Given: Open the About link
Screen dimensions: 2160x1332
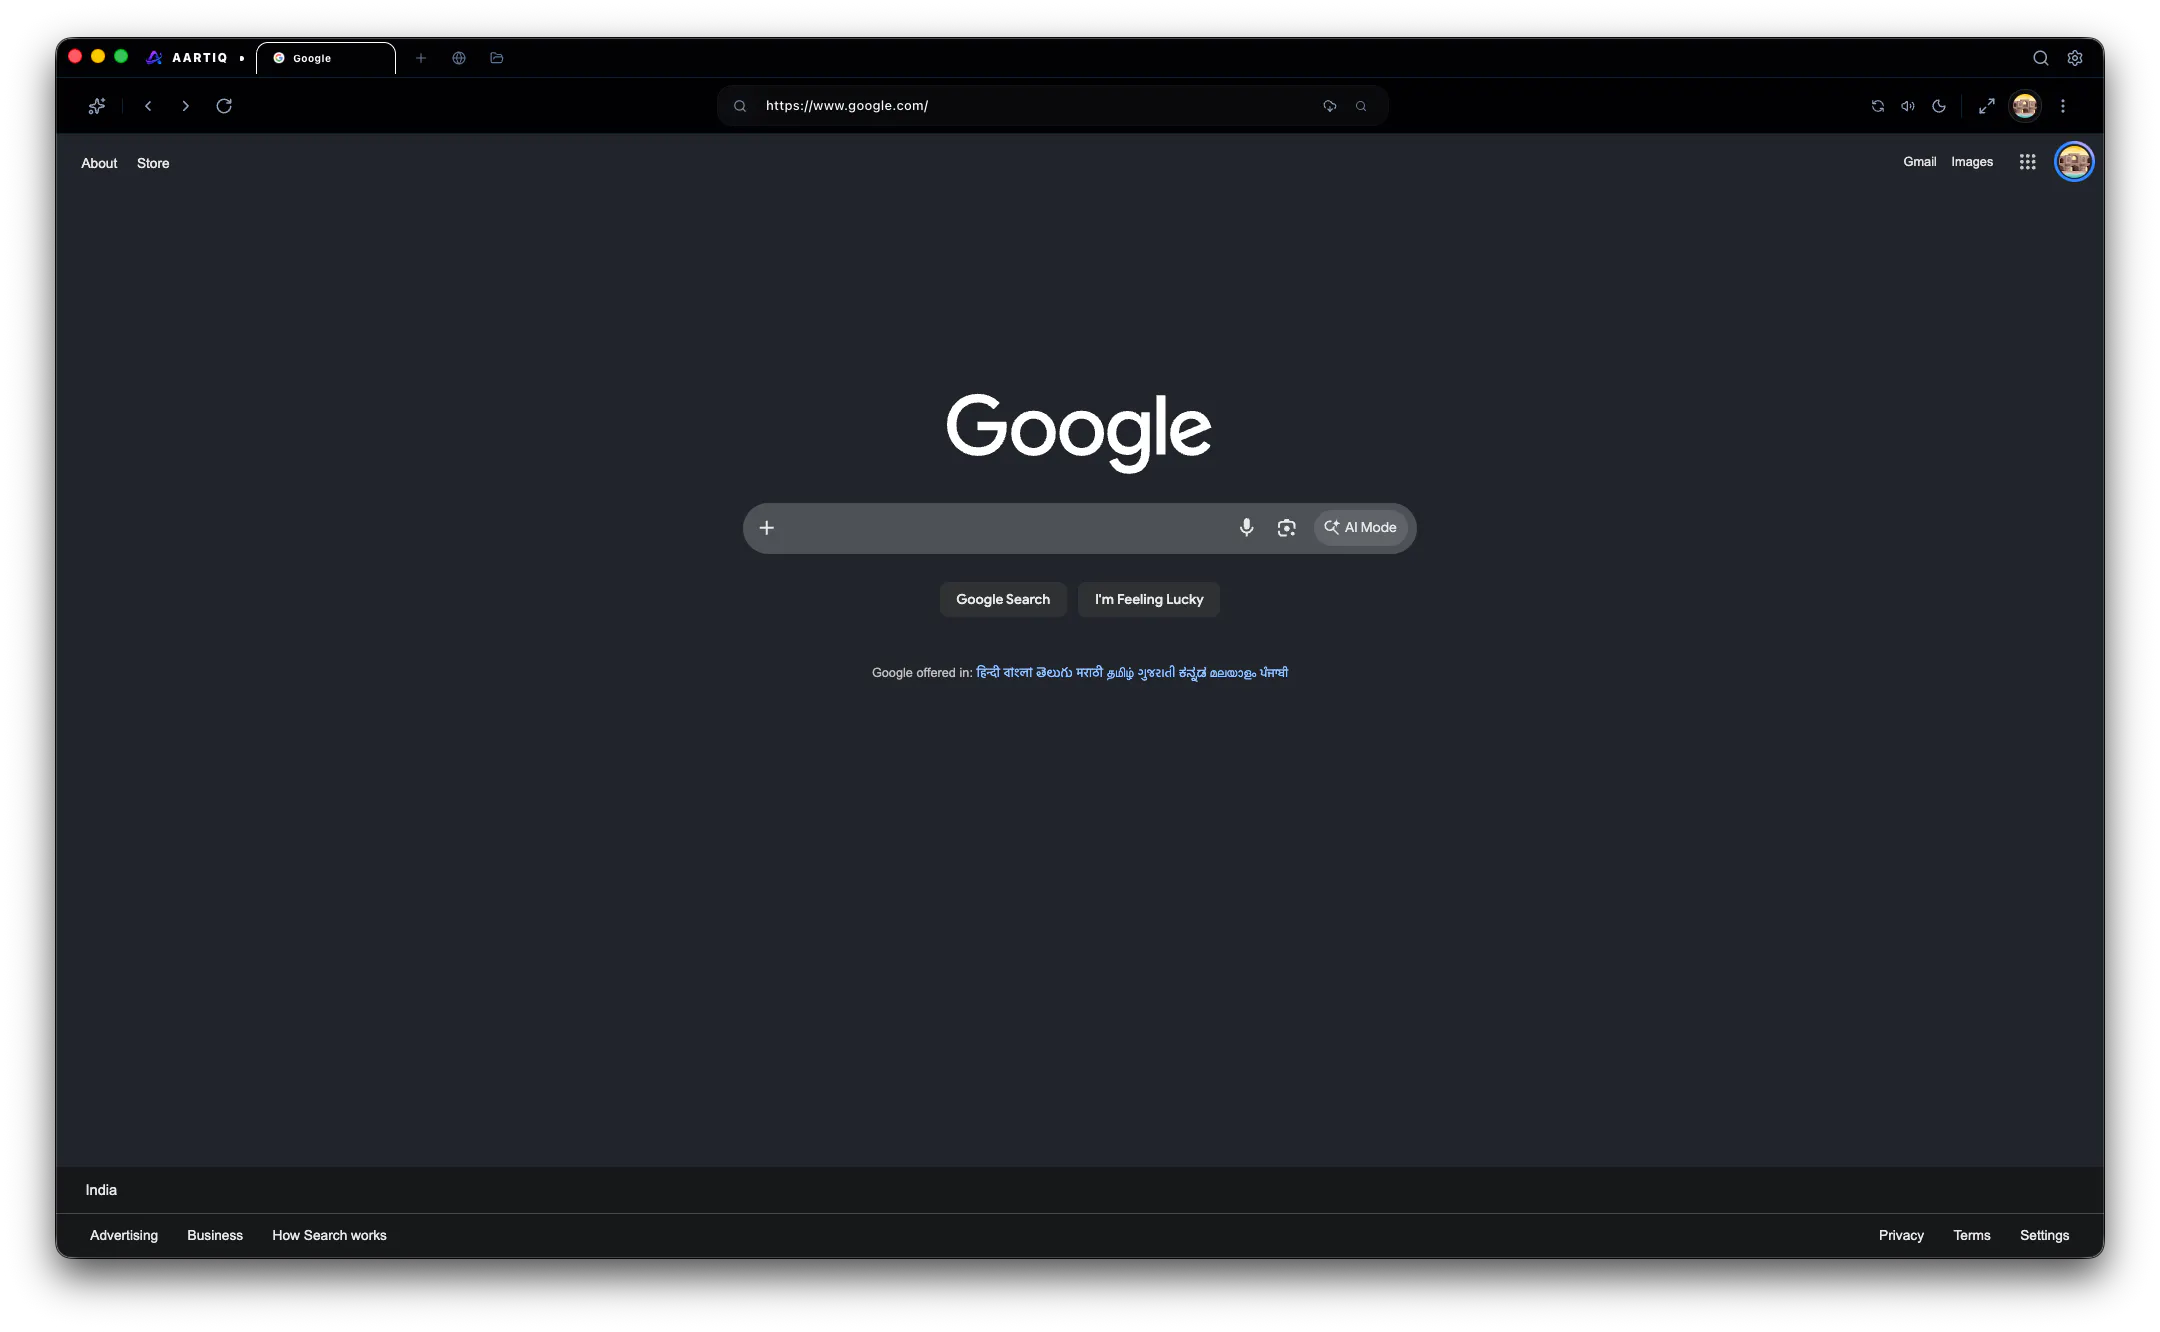Looking at the screenshot, I should click(99, 163).
